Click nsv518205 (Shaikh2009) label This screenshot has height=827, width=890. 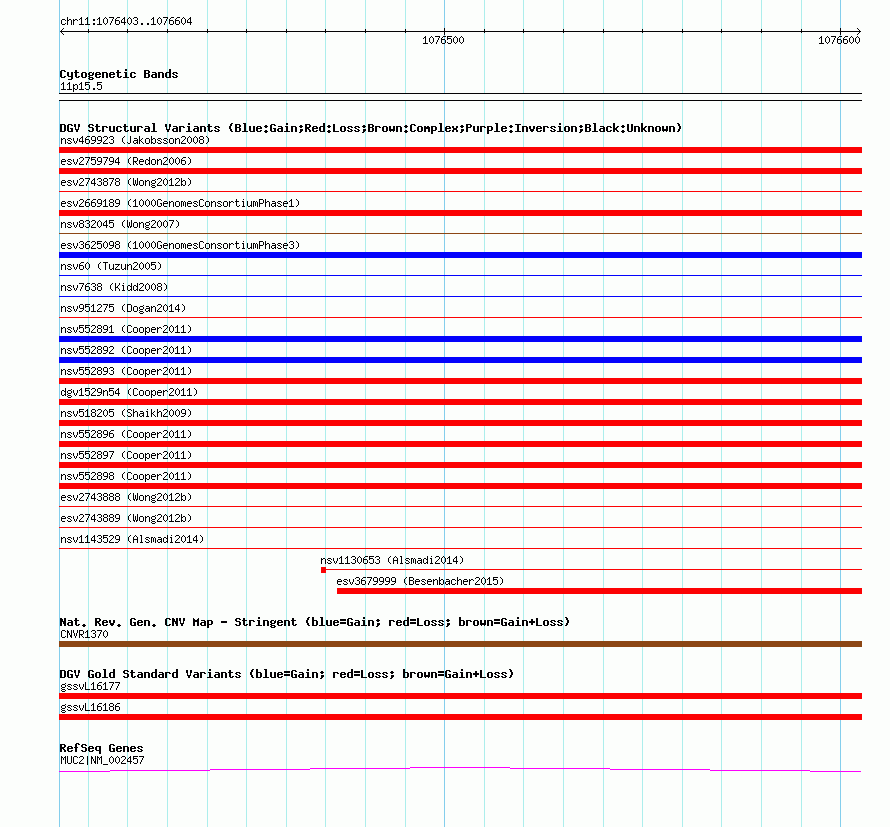[126, 413]
